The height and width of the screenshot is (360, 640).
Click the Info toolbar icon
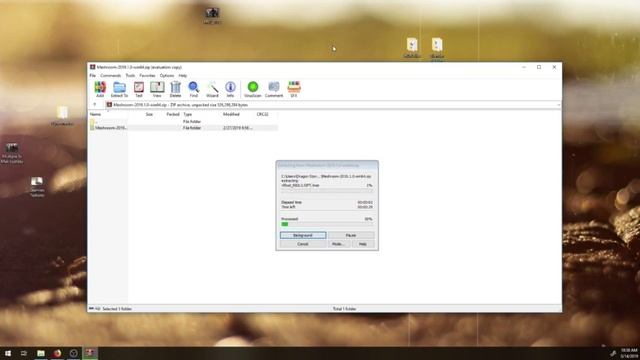tap(230, 89)
